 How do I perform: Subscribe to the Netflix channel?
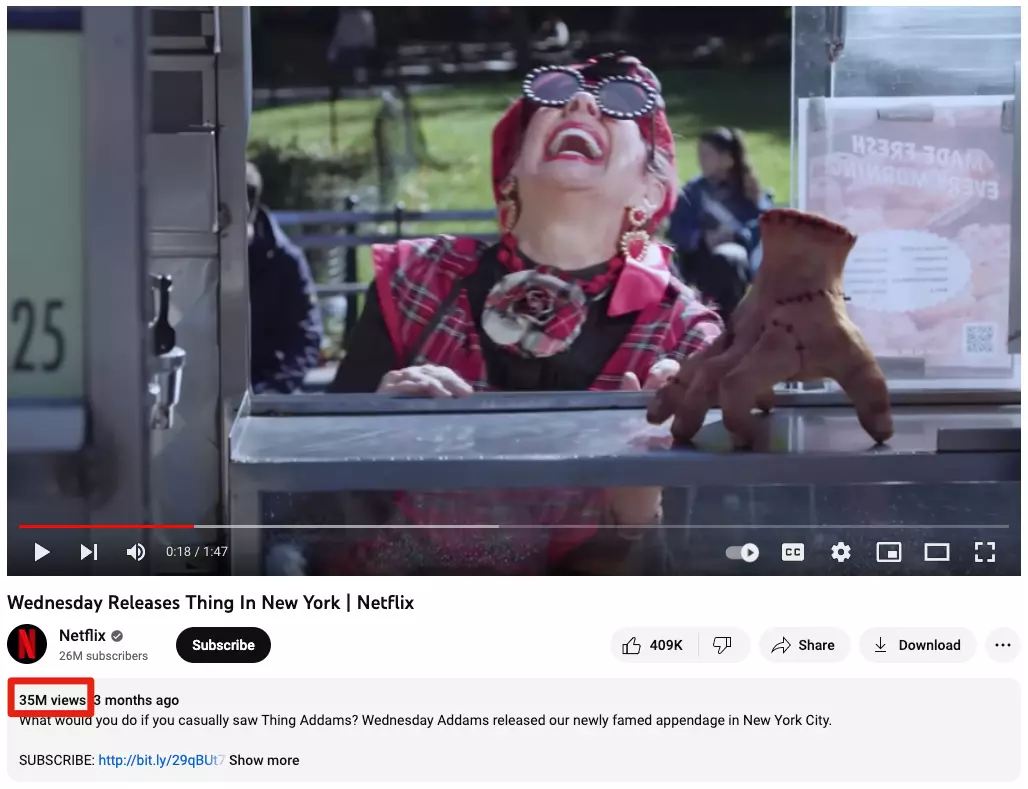click(223, 645)
